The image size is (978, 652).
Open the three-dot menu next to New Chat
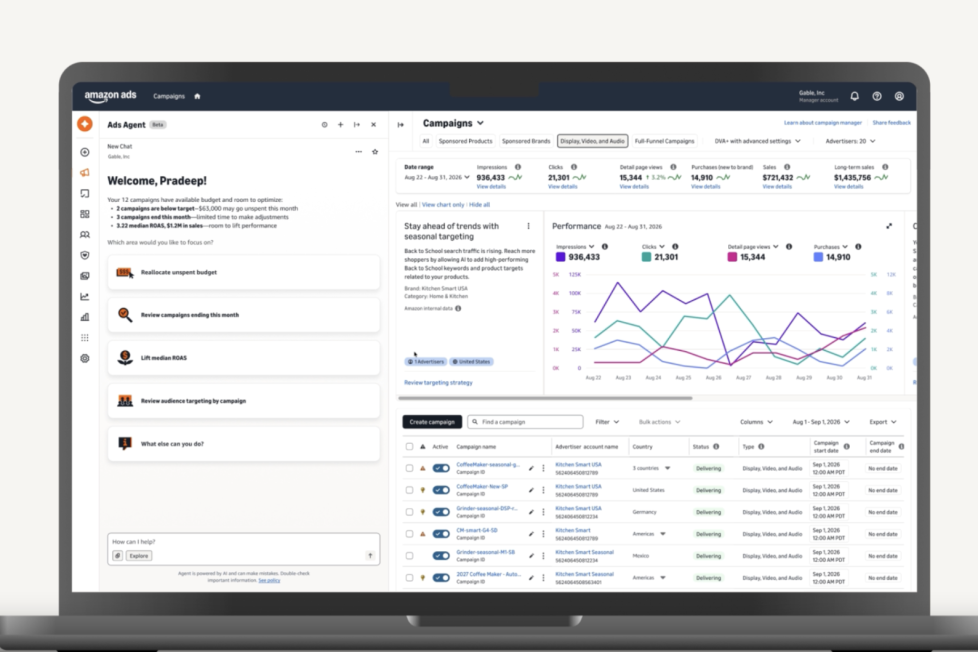tap(359, 152)
